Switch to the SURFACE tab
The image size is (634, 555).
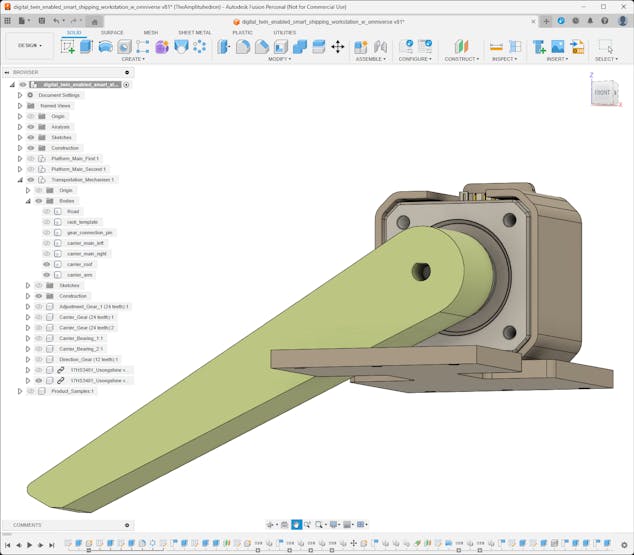112,32
